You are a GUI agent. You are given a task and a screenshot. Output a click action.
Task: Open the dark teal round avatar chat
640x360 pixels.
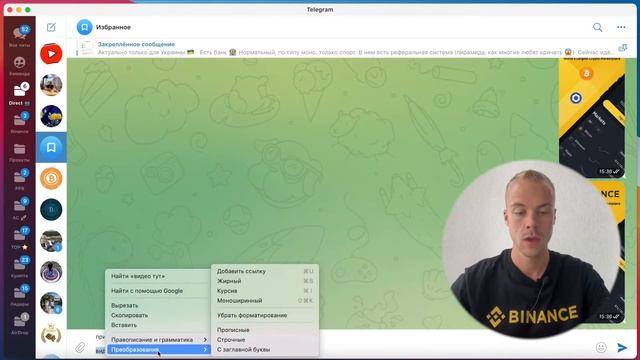coord(51,209)
